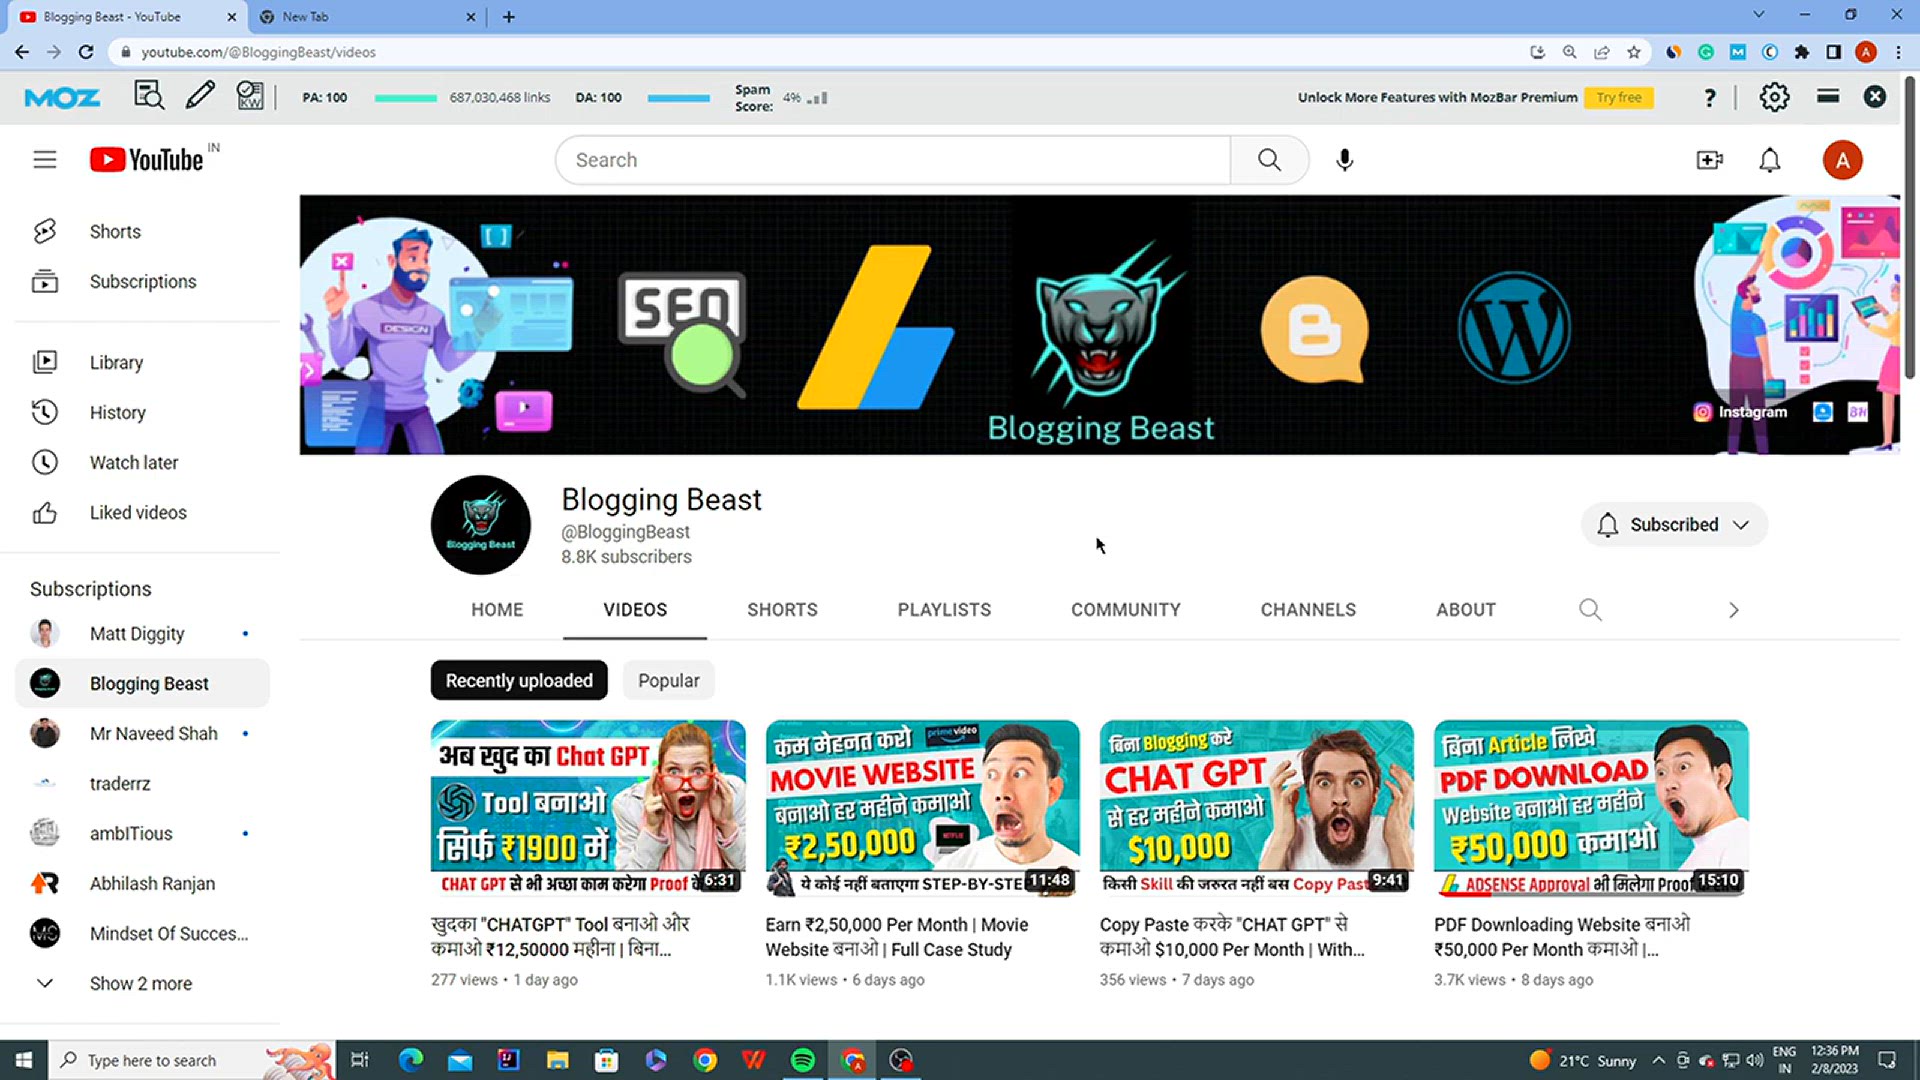
Task: Open Movie Website video thumbnail
Action: (x=922, y=808)
